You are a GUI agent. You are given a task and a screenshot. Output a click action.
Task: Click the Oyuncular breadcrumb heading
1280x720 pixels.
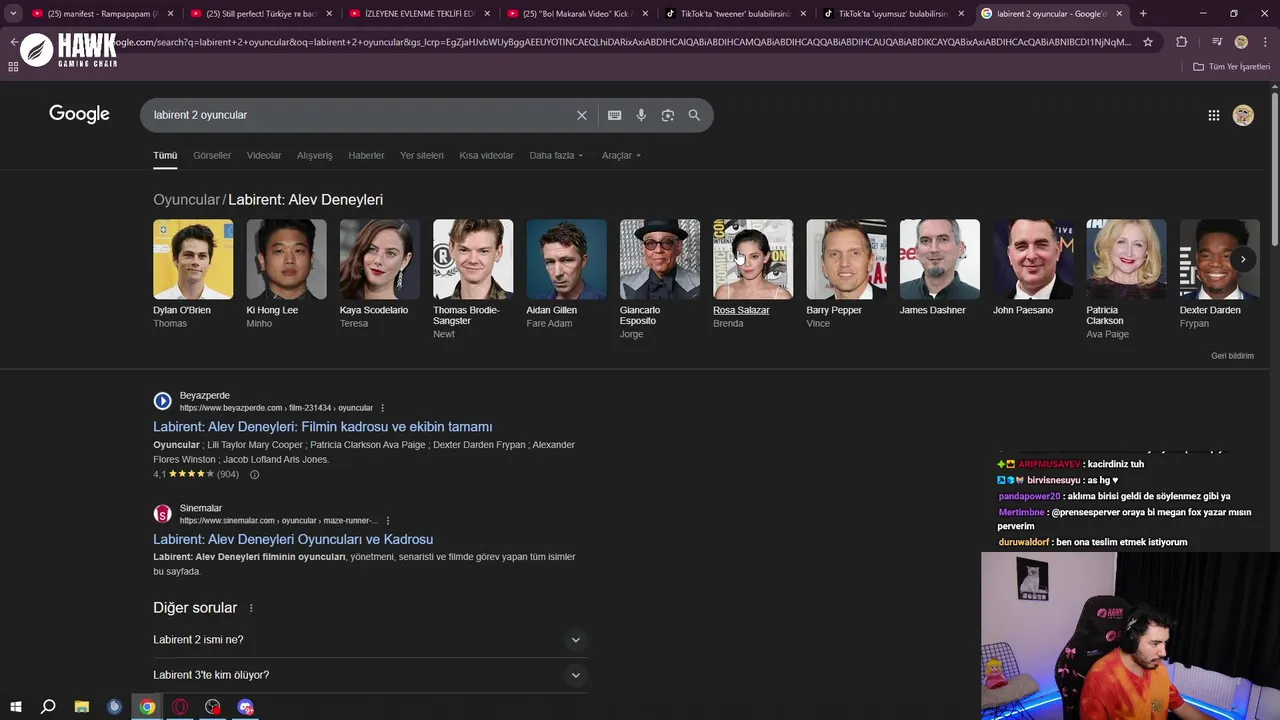pos(186,200)
